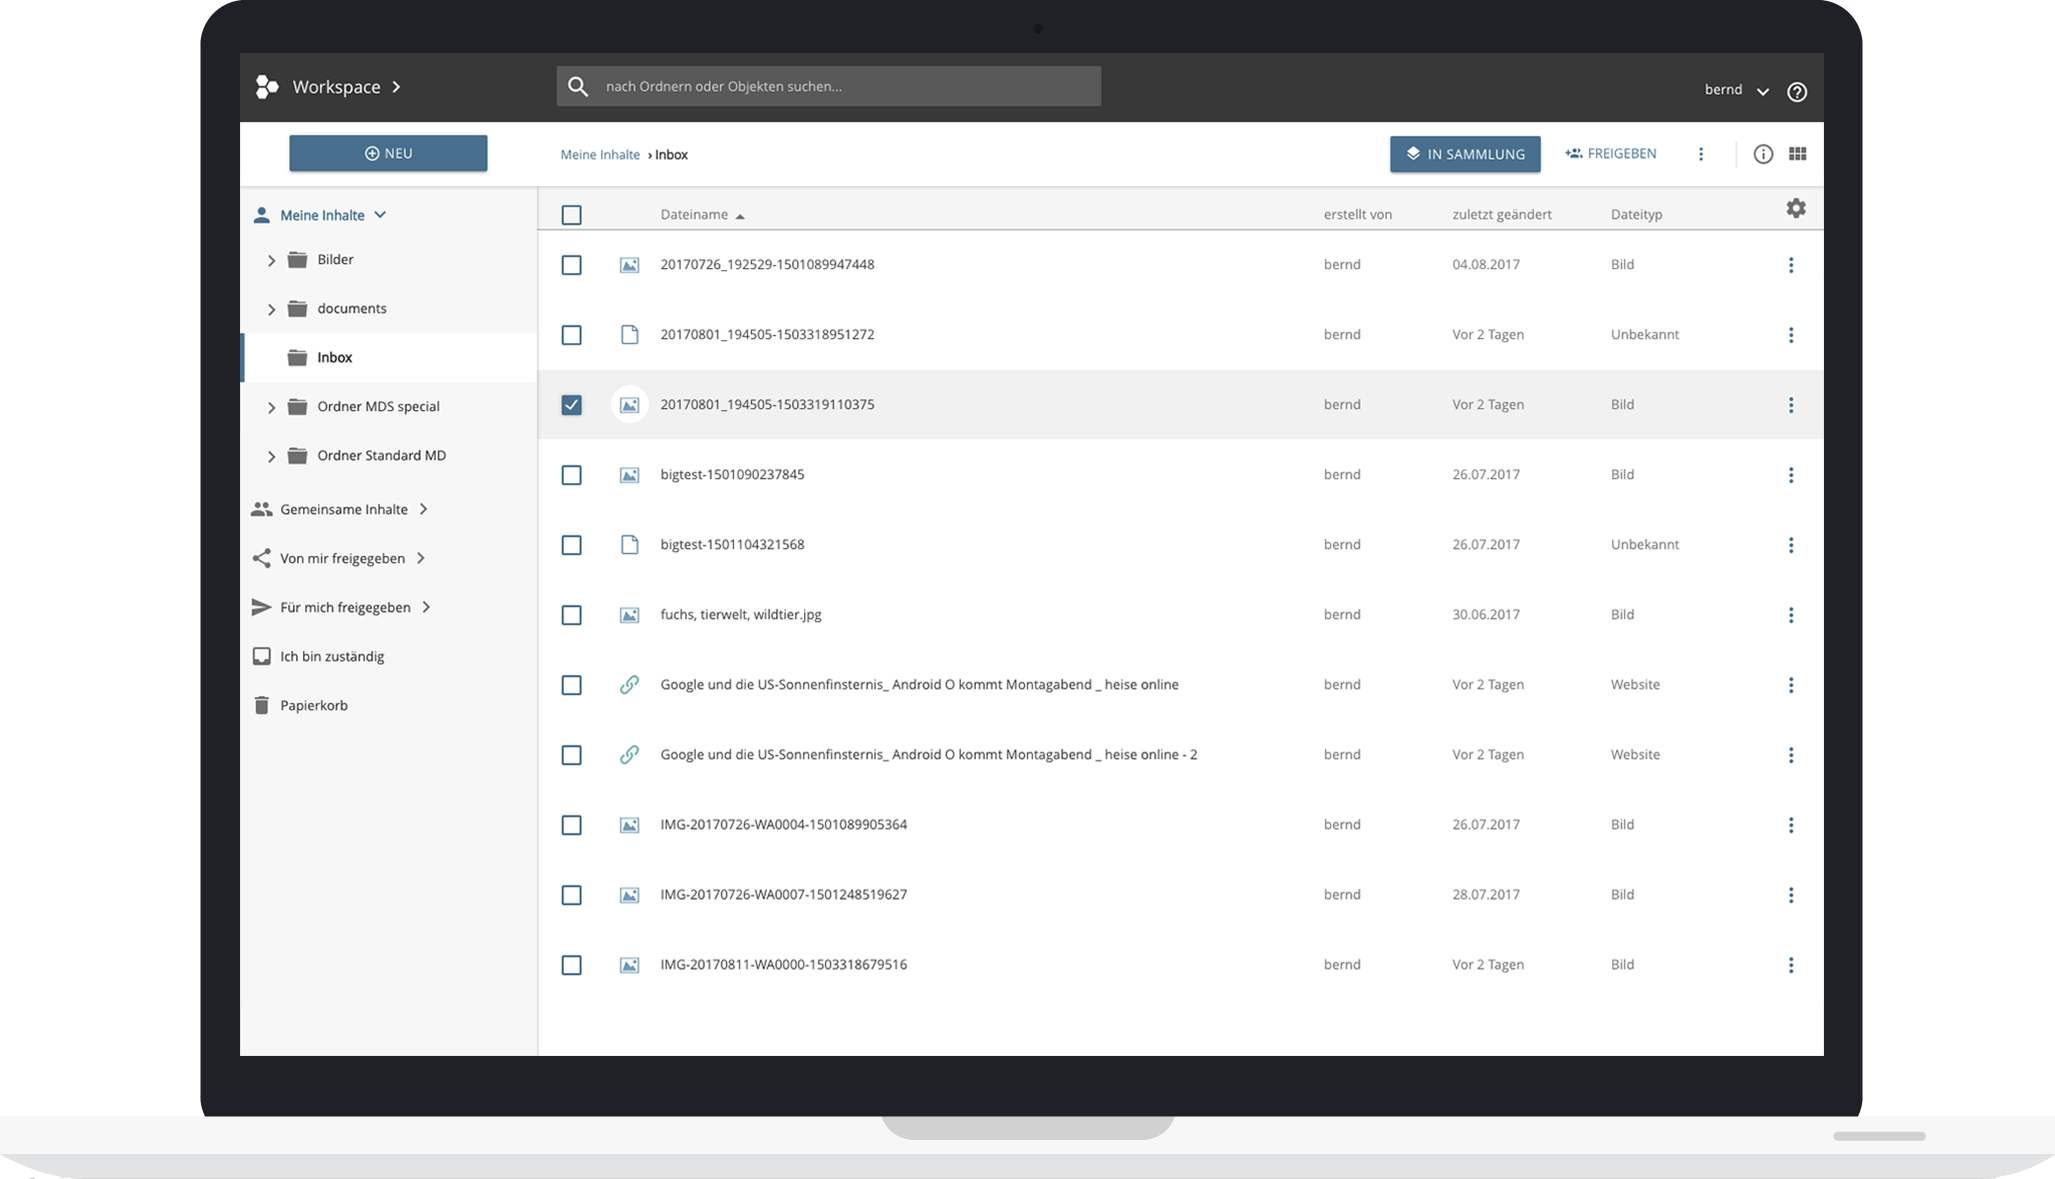
Task: Uncheck the selected 20170801_194505-1503319110375 file
Action: point(571,405)
